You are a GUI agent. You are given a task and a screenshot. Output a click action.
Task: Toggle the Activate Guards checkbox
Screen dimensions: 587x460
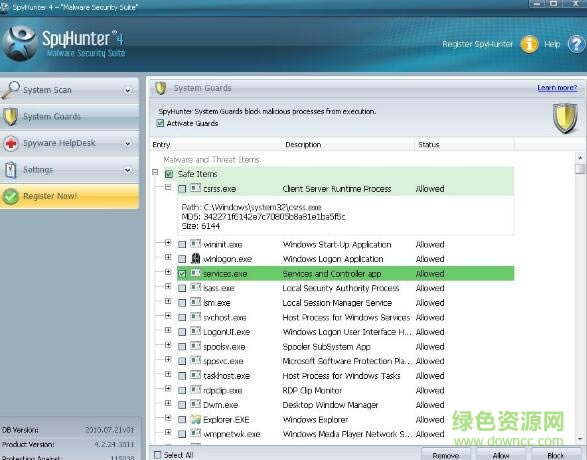click(160, 123)
